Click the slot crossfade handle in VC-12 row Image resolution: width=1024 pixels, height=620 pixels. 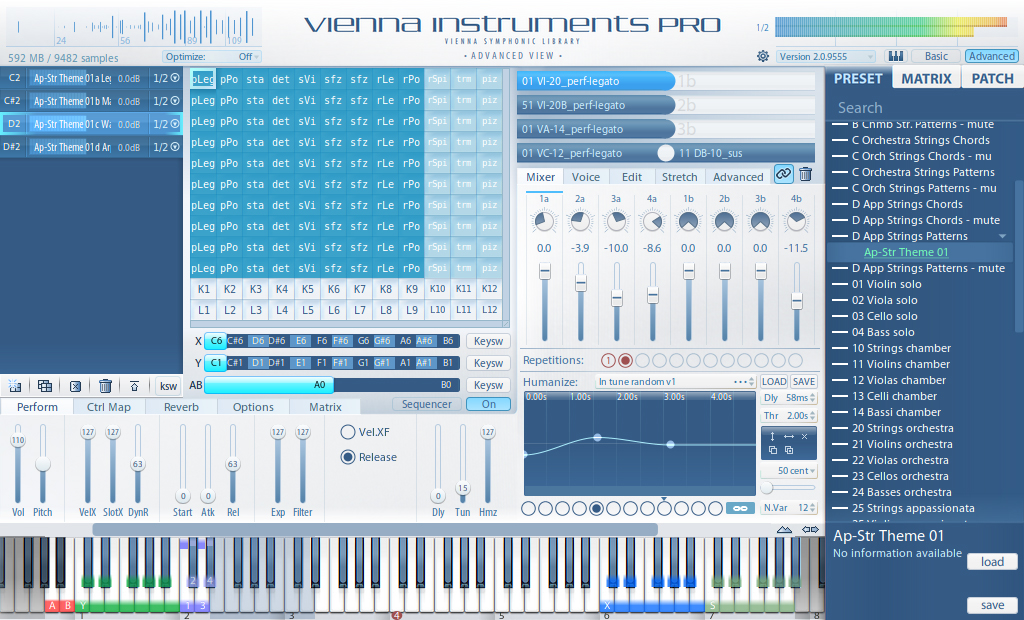click(665, 153)
